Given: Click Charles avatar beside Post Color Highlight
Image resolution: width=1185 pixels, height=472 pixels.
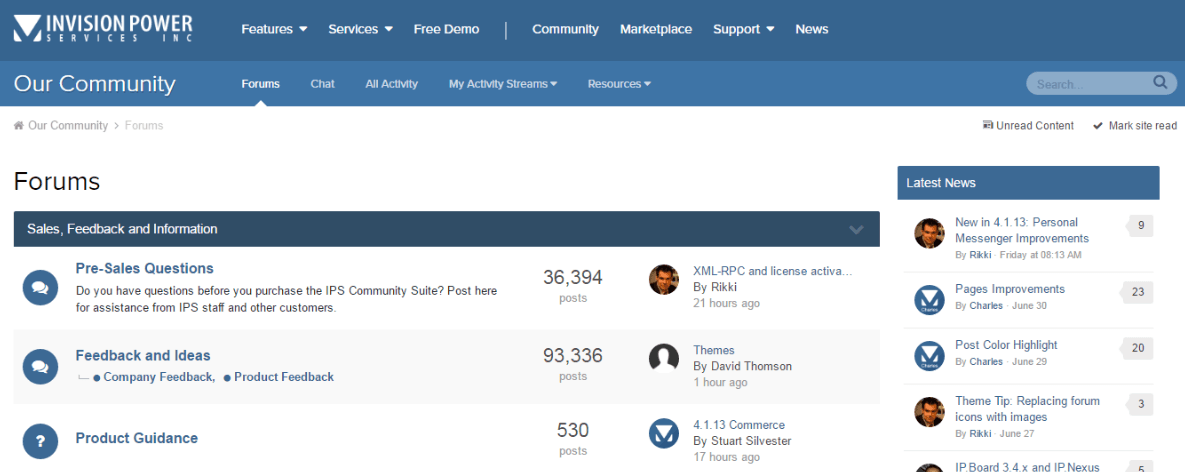Looking at the screenshot, I should coord(929,356).
